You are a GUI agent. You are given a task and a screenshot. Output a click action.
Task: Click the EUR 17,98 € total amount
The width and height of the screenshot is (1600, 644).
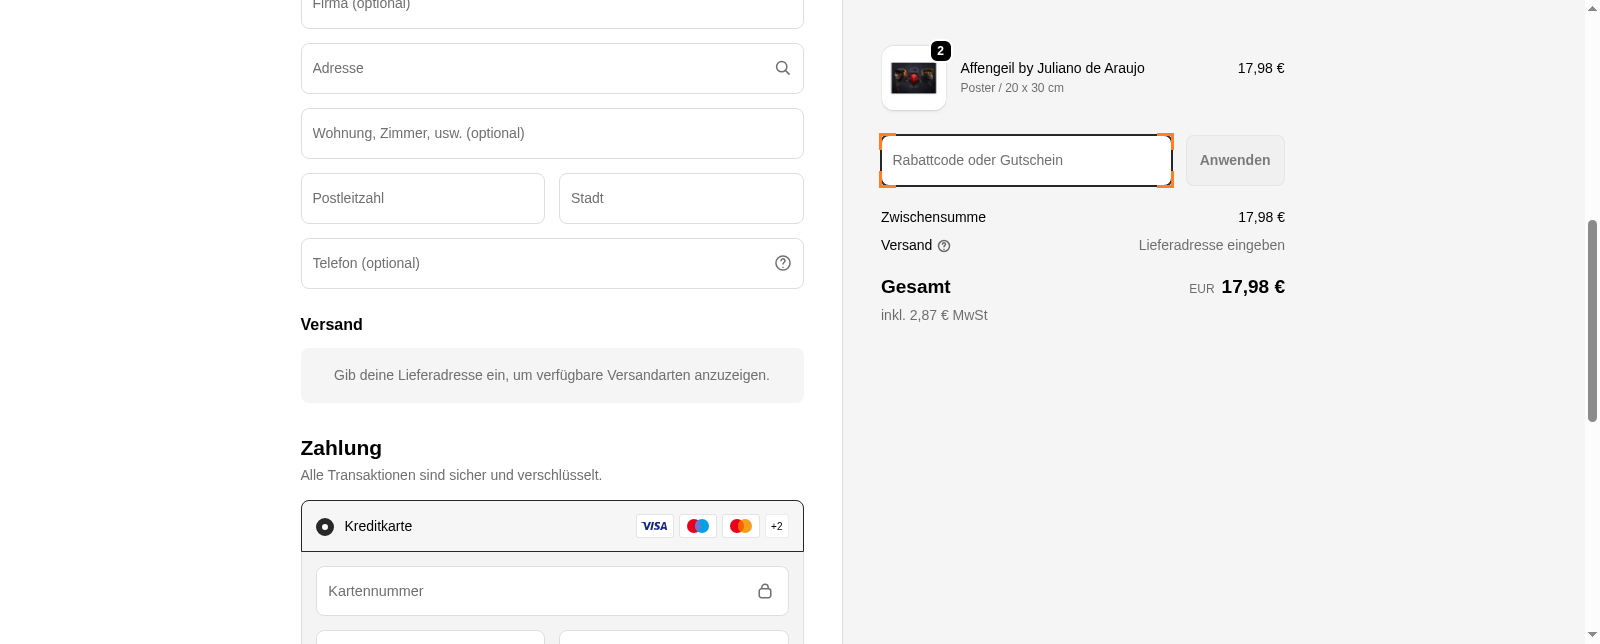pyautogui.click(x=1237, y=287)
